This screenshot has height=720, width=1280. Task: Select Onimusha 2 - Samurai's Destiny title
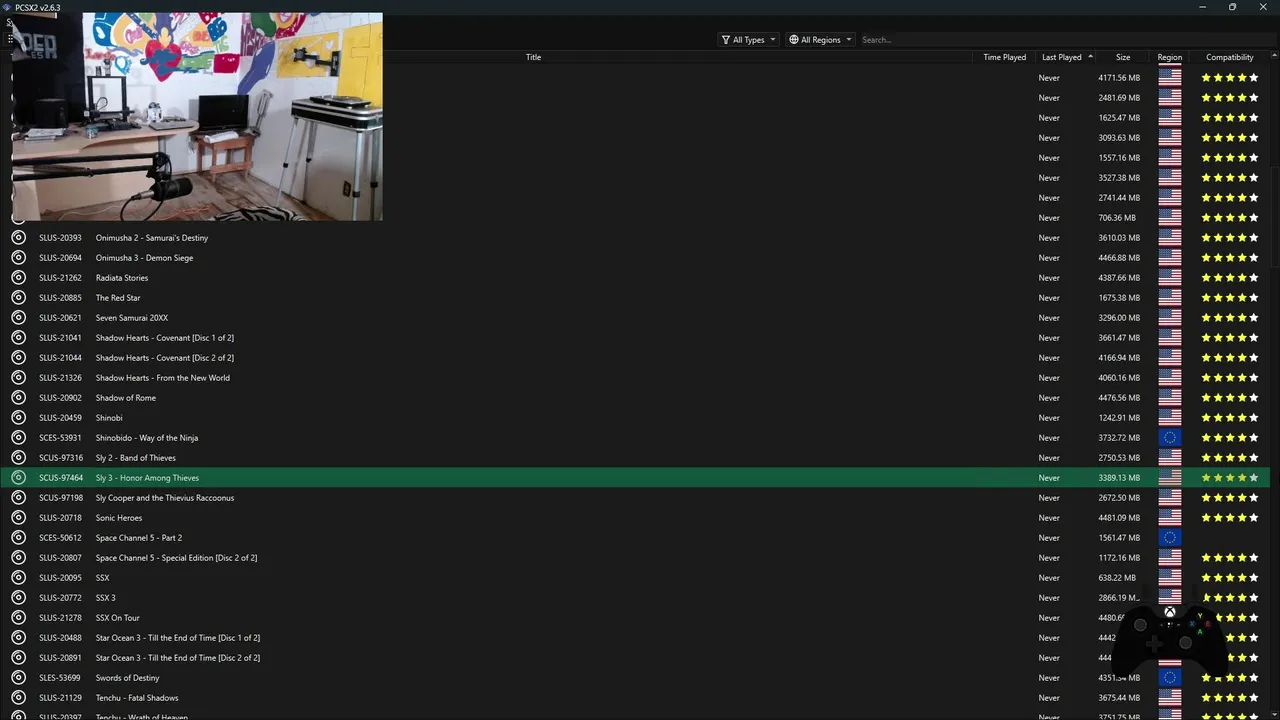[x=152, y=238]
